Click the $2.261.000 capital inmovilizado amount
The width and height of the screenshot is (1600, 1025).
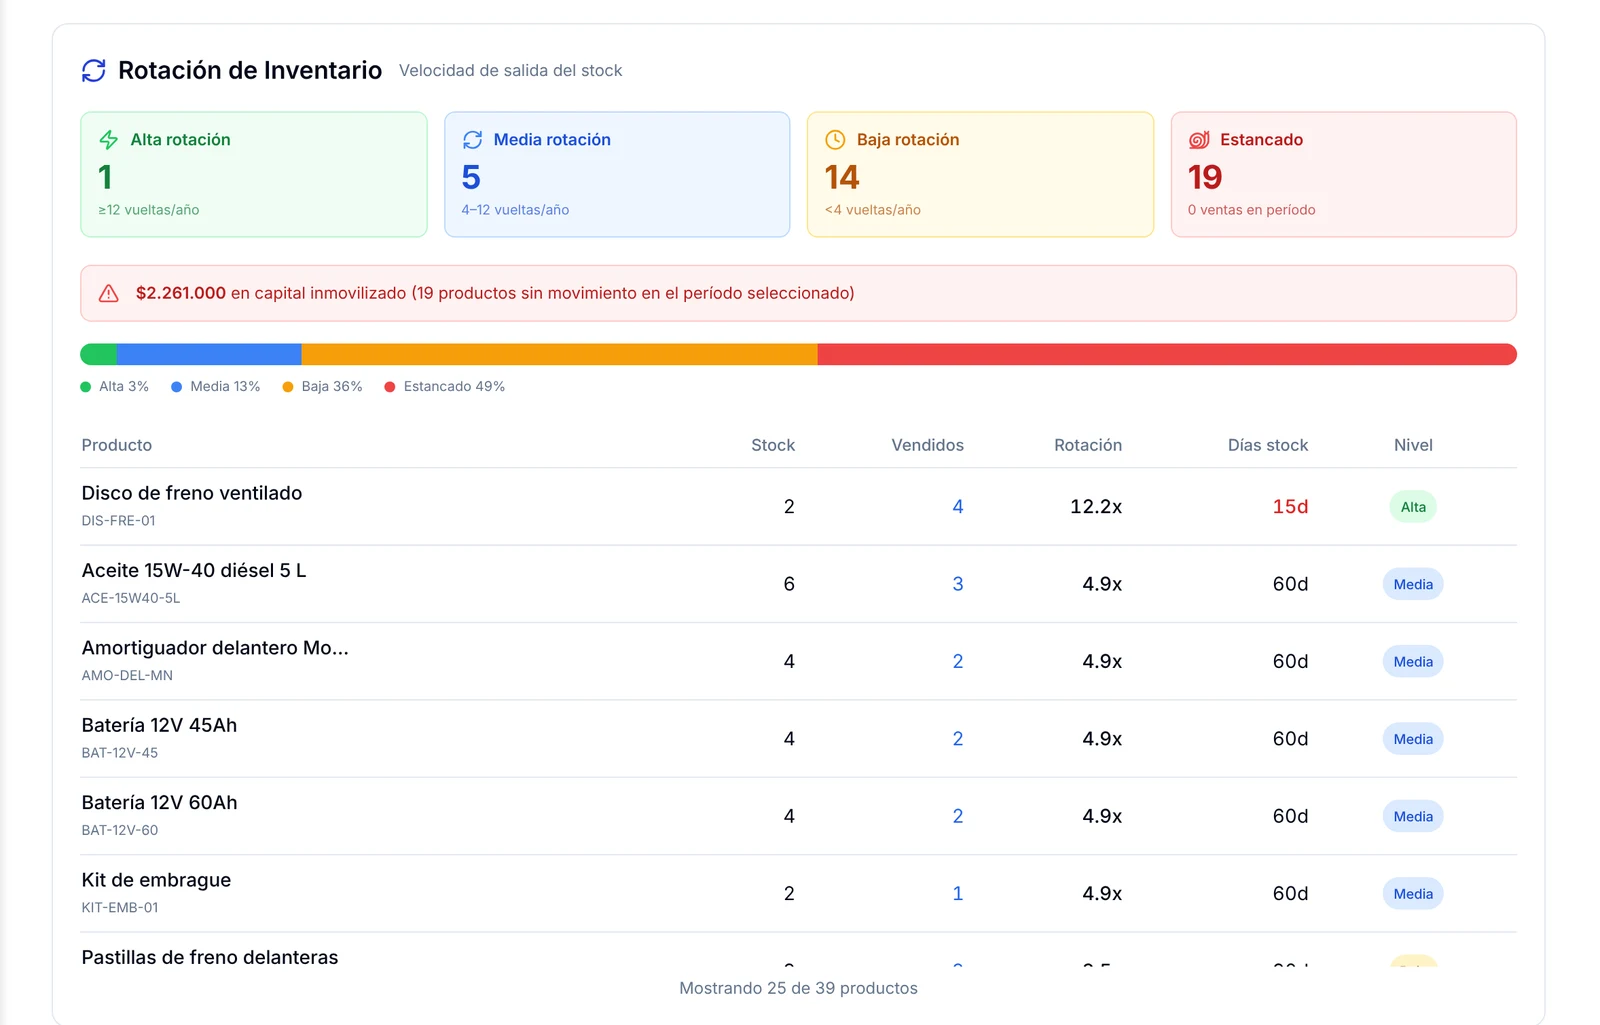(x=181, y=293)
